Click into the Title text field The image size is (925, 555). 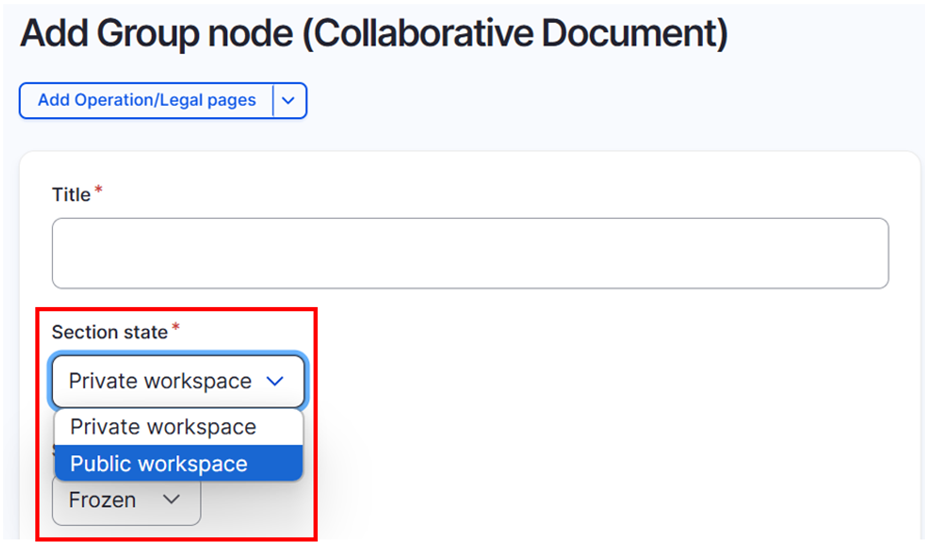[x=470, y=253]
